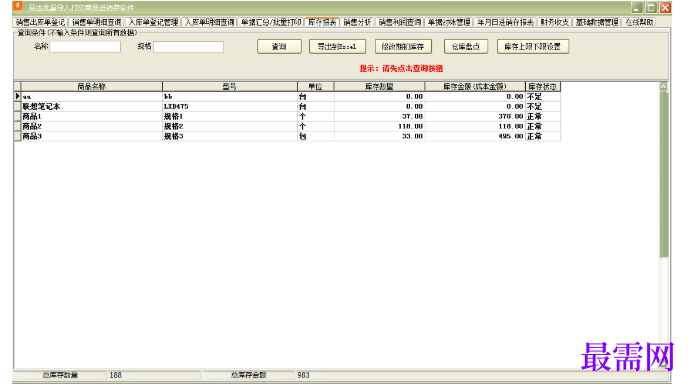Click the 查询 button

(279, 46)
